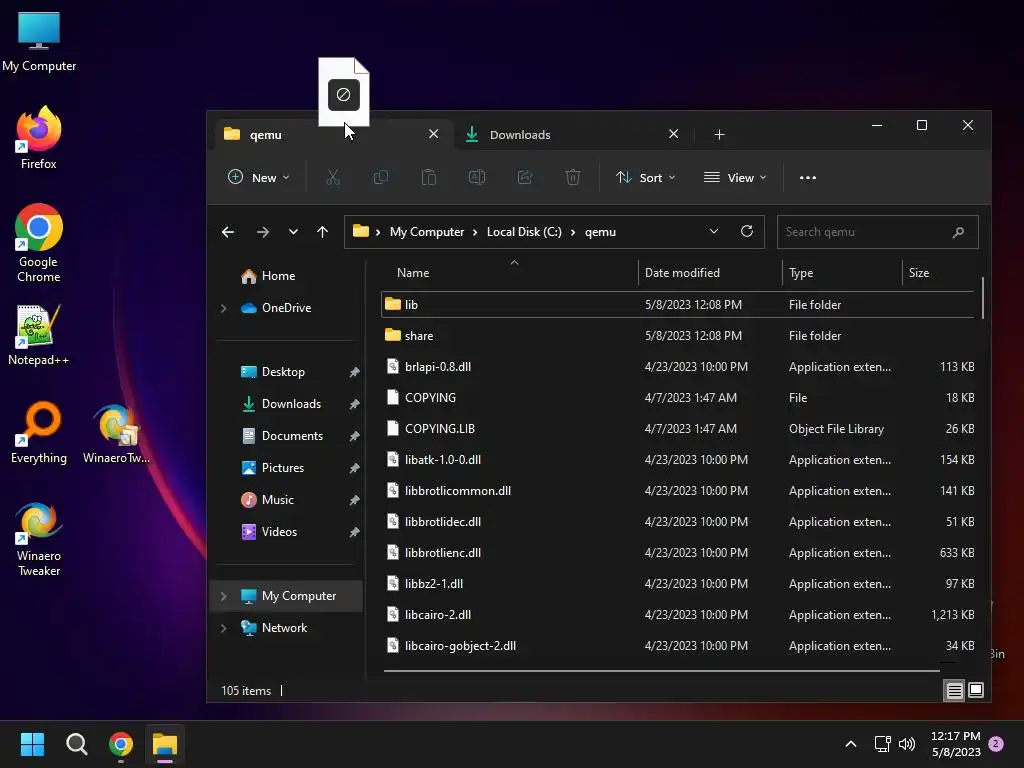Viewport: 1024px width, 768px height.
Task: Click Local Disk (C:) breadcrumb
Action: 524,232
